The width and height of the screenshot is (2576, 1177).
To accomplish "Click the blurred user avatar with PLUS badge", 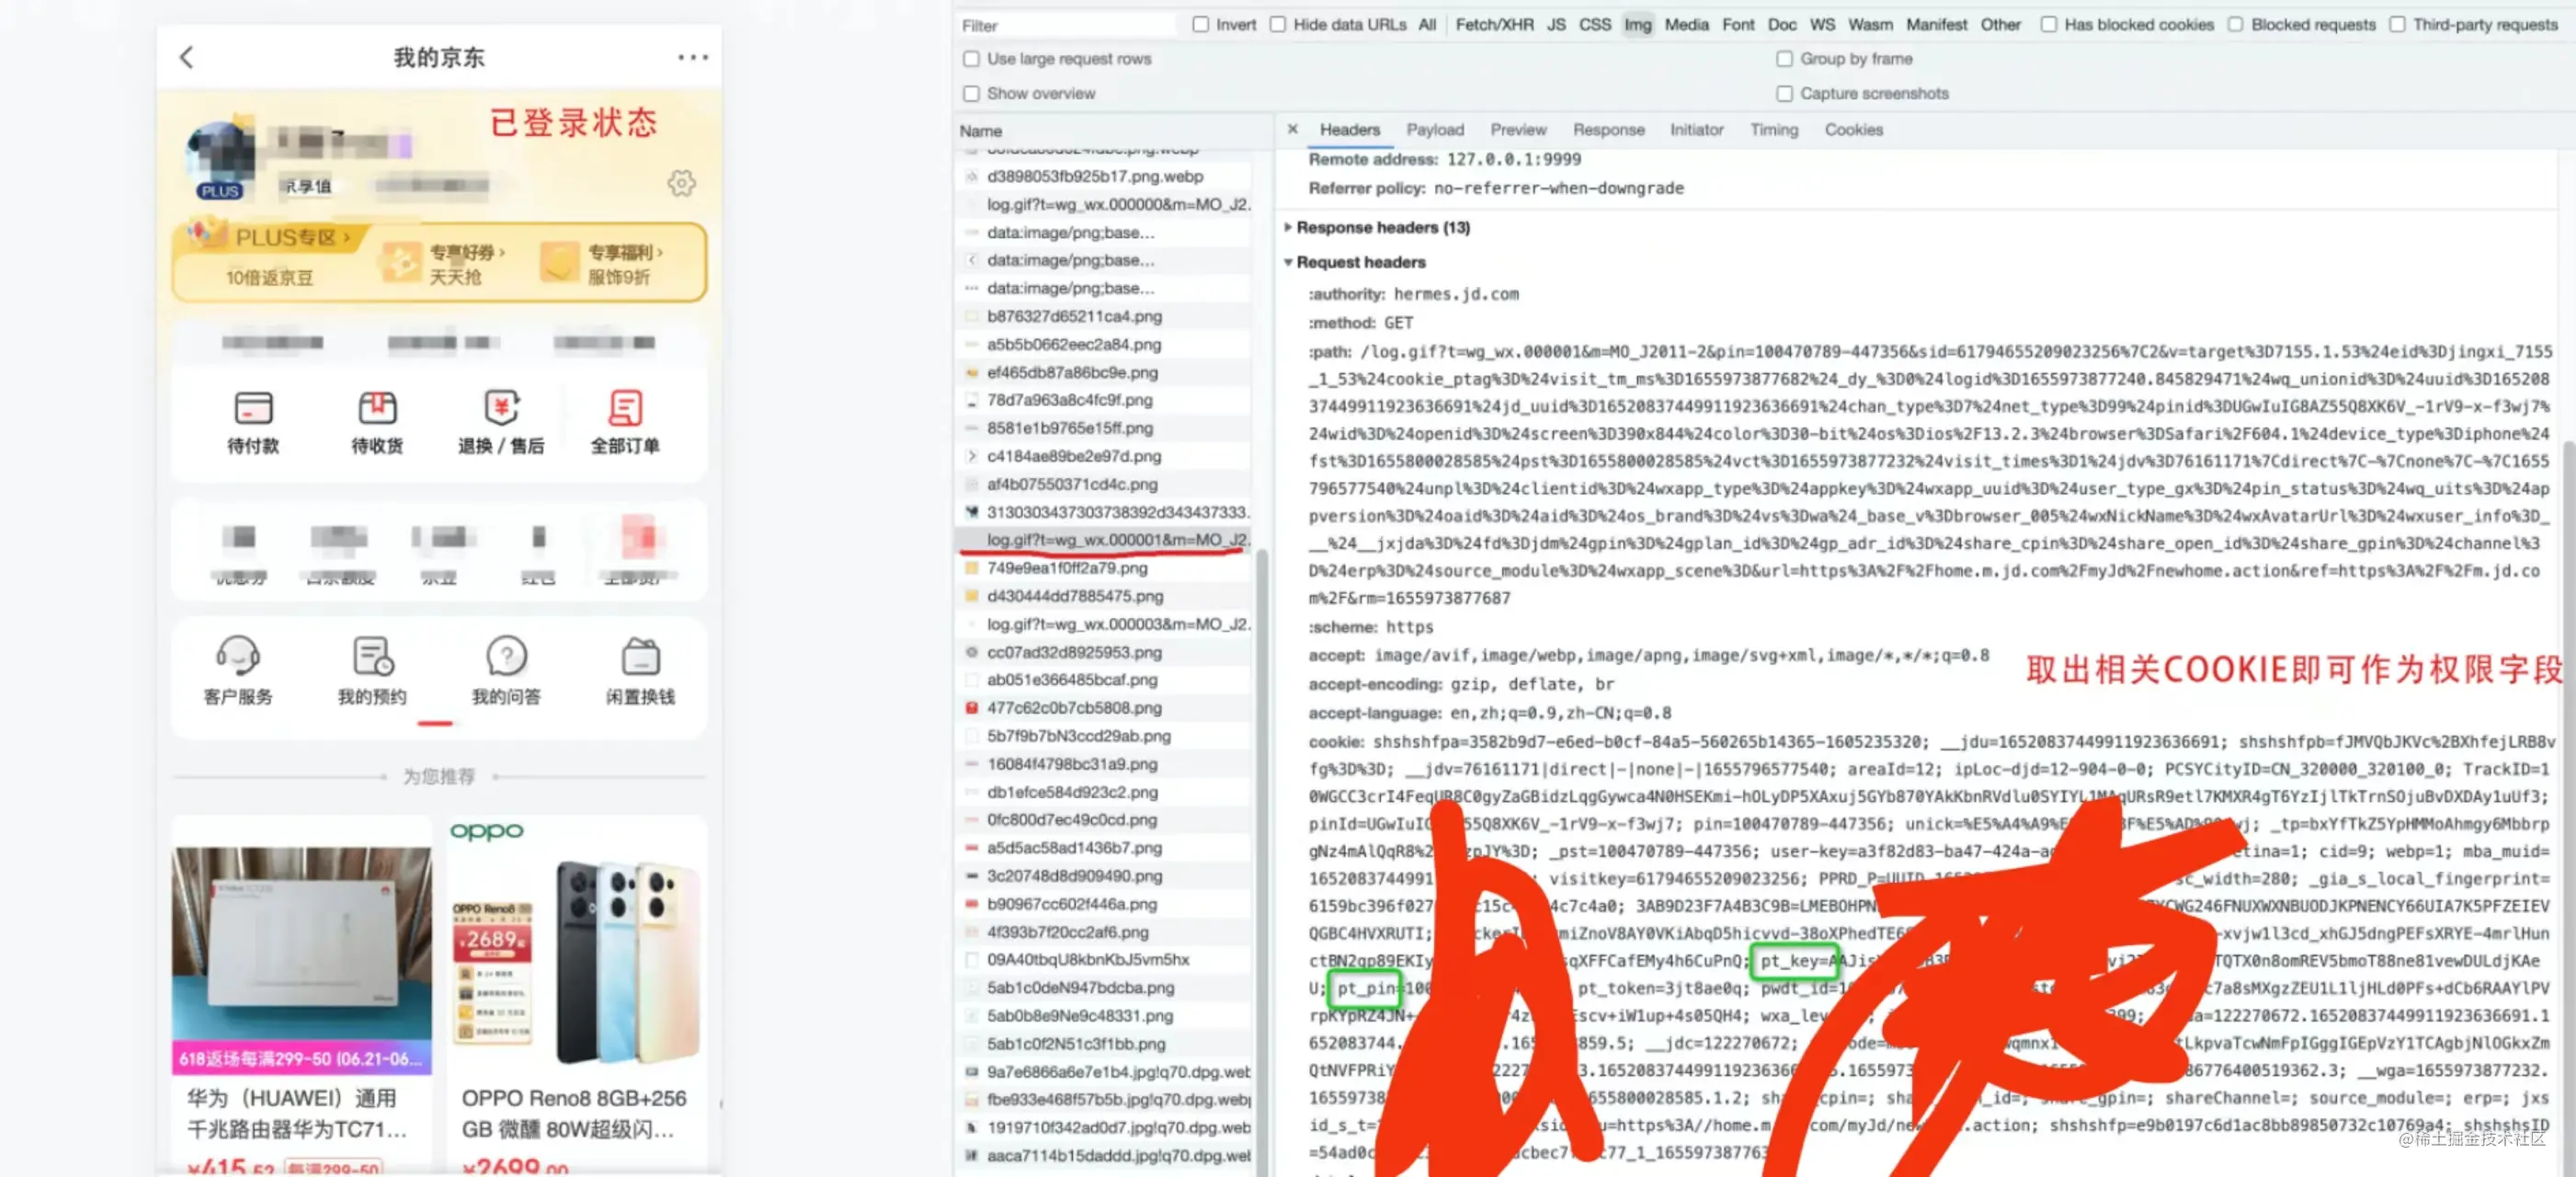I will click(x=220, y=160).
